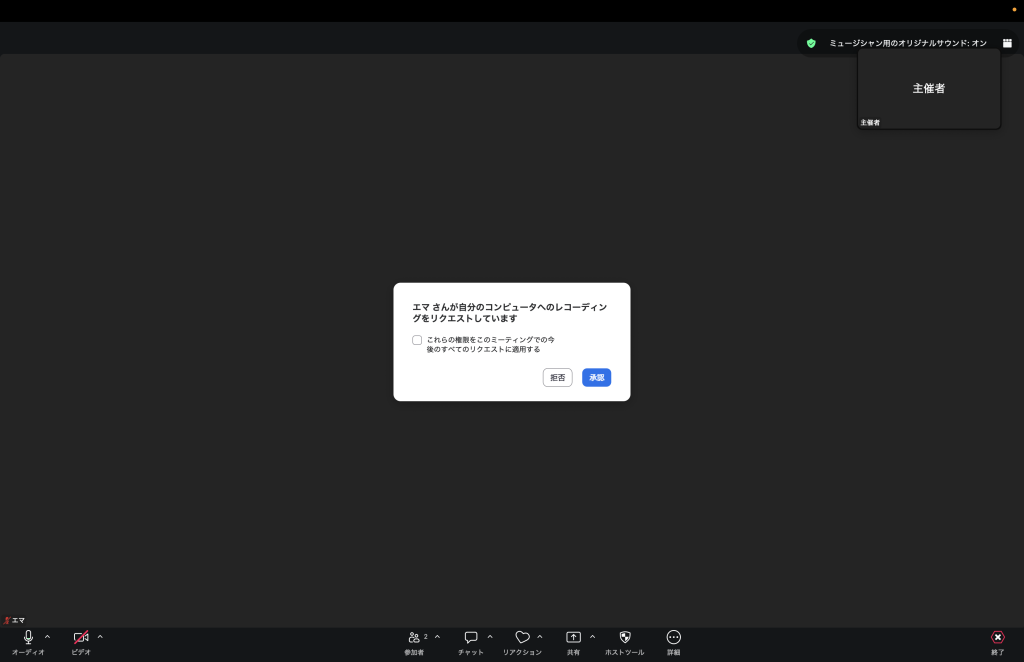Open the Participants panel icon
1024x662 pixels.
coord(414,637)
